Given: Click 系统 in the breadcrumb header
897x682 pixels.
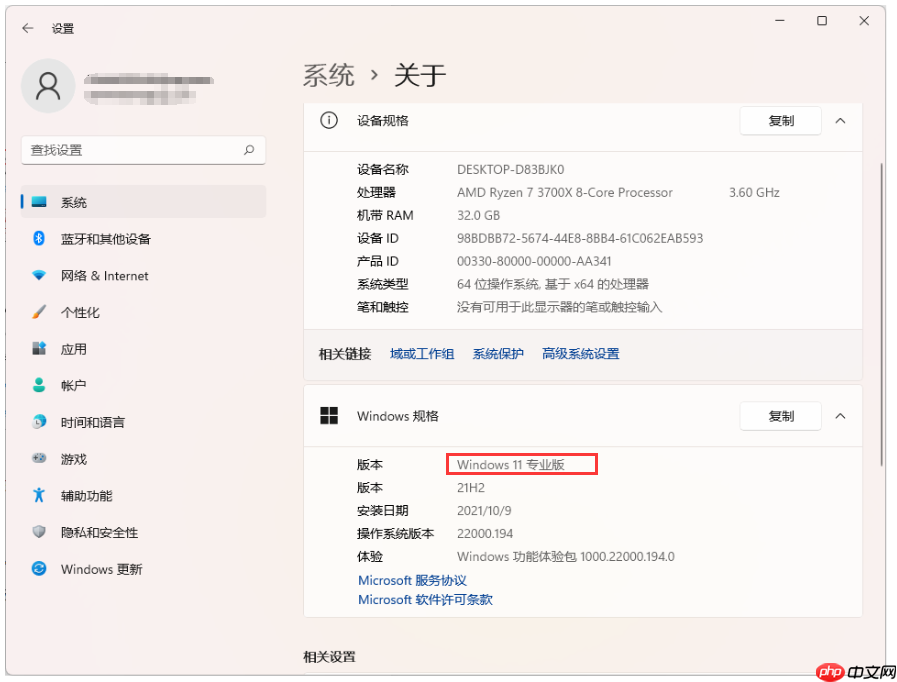Looking at the screenshot, I should coord(330,74).
